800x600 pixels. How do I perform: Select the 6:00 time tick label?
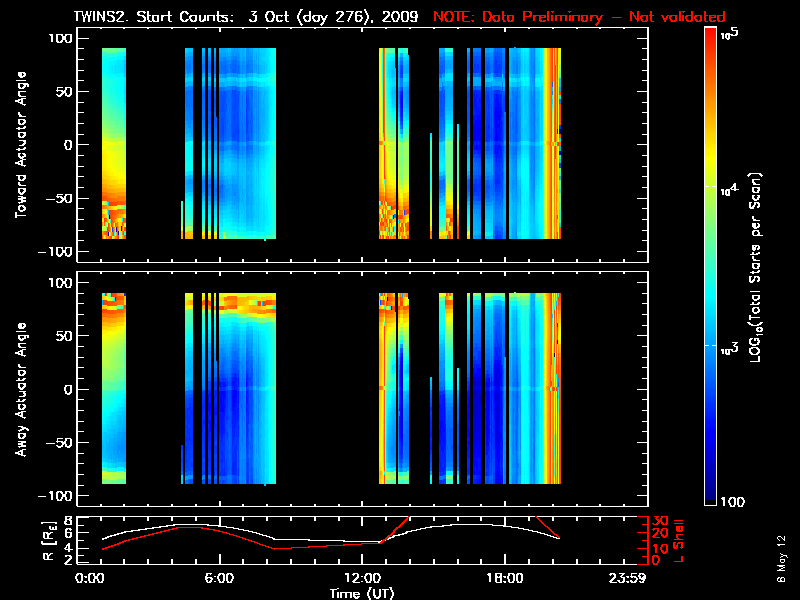219,578
